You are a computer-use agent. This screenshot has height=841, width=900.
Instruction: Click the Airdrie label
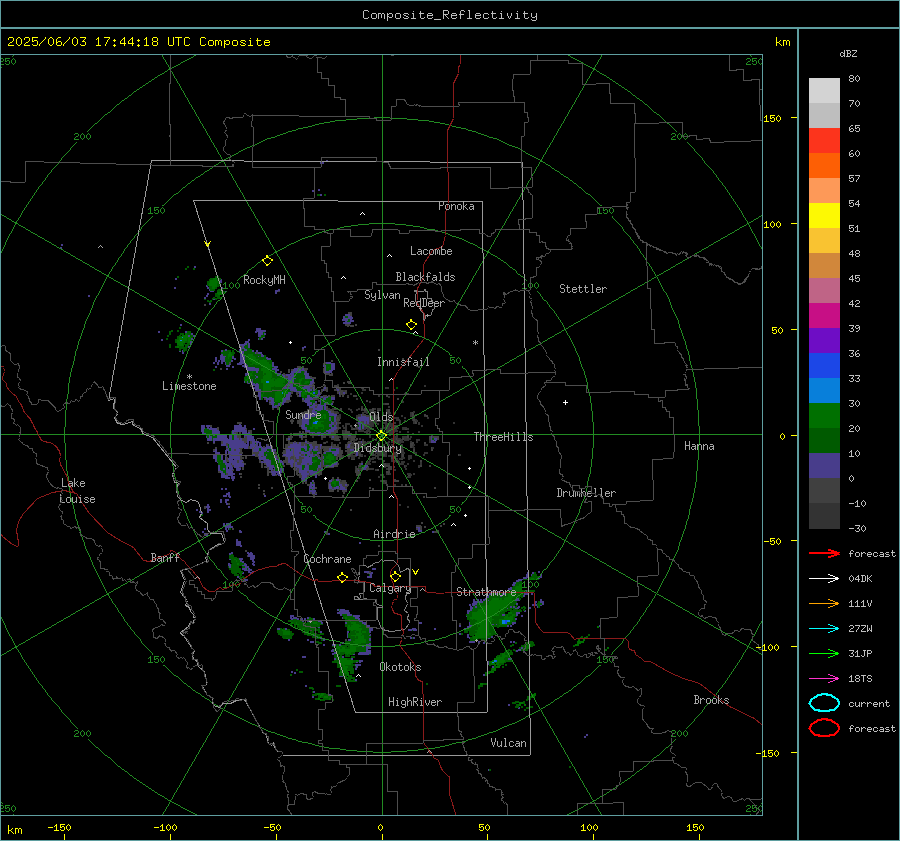(x=394, y=534)
